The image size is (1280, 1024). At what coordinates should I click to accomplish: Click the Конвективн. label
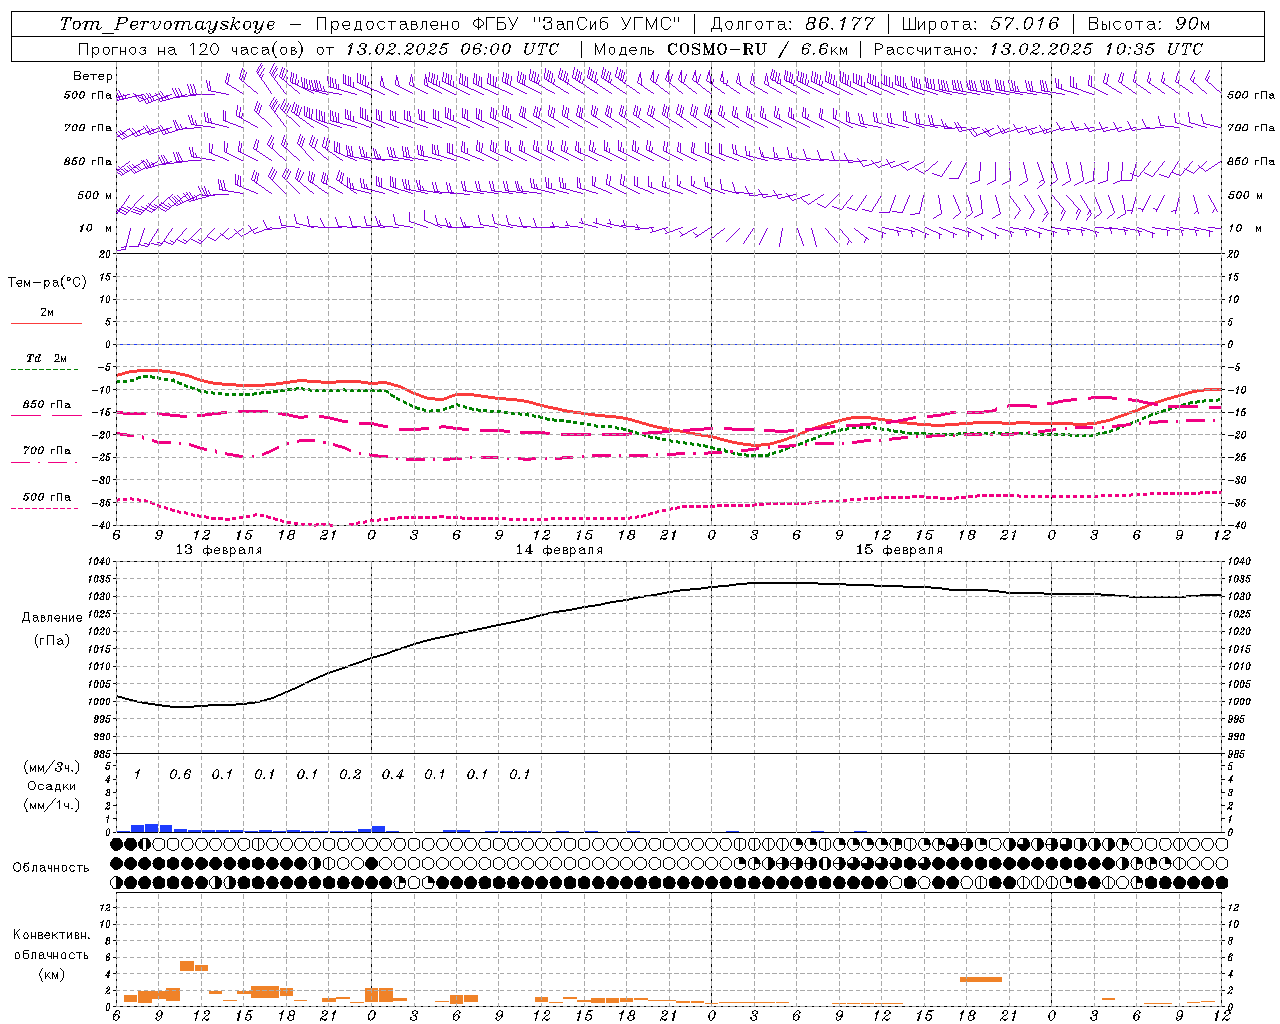(x=52, y=934)
